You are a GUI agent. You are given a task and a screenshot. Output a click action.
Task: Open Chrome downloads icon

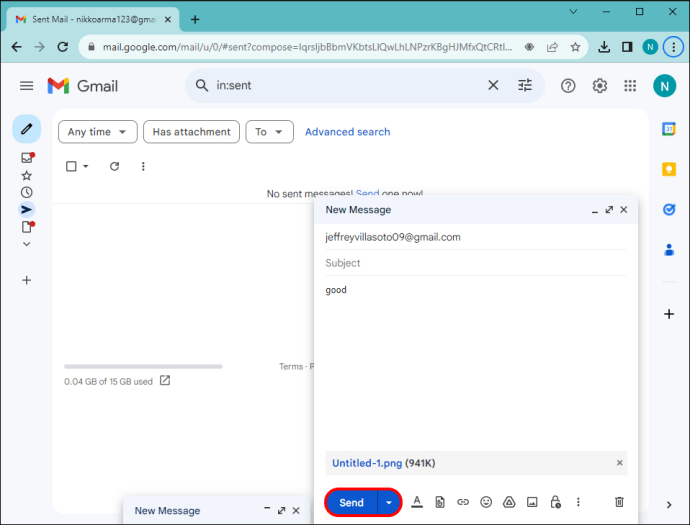[x=604, y=47]
